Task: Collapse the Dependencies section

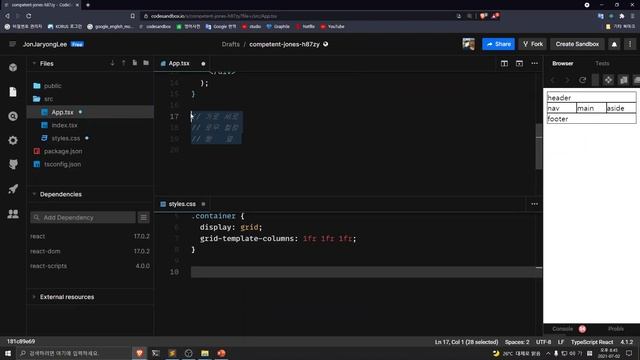Action: [x=34, y=194]
